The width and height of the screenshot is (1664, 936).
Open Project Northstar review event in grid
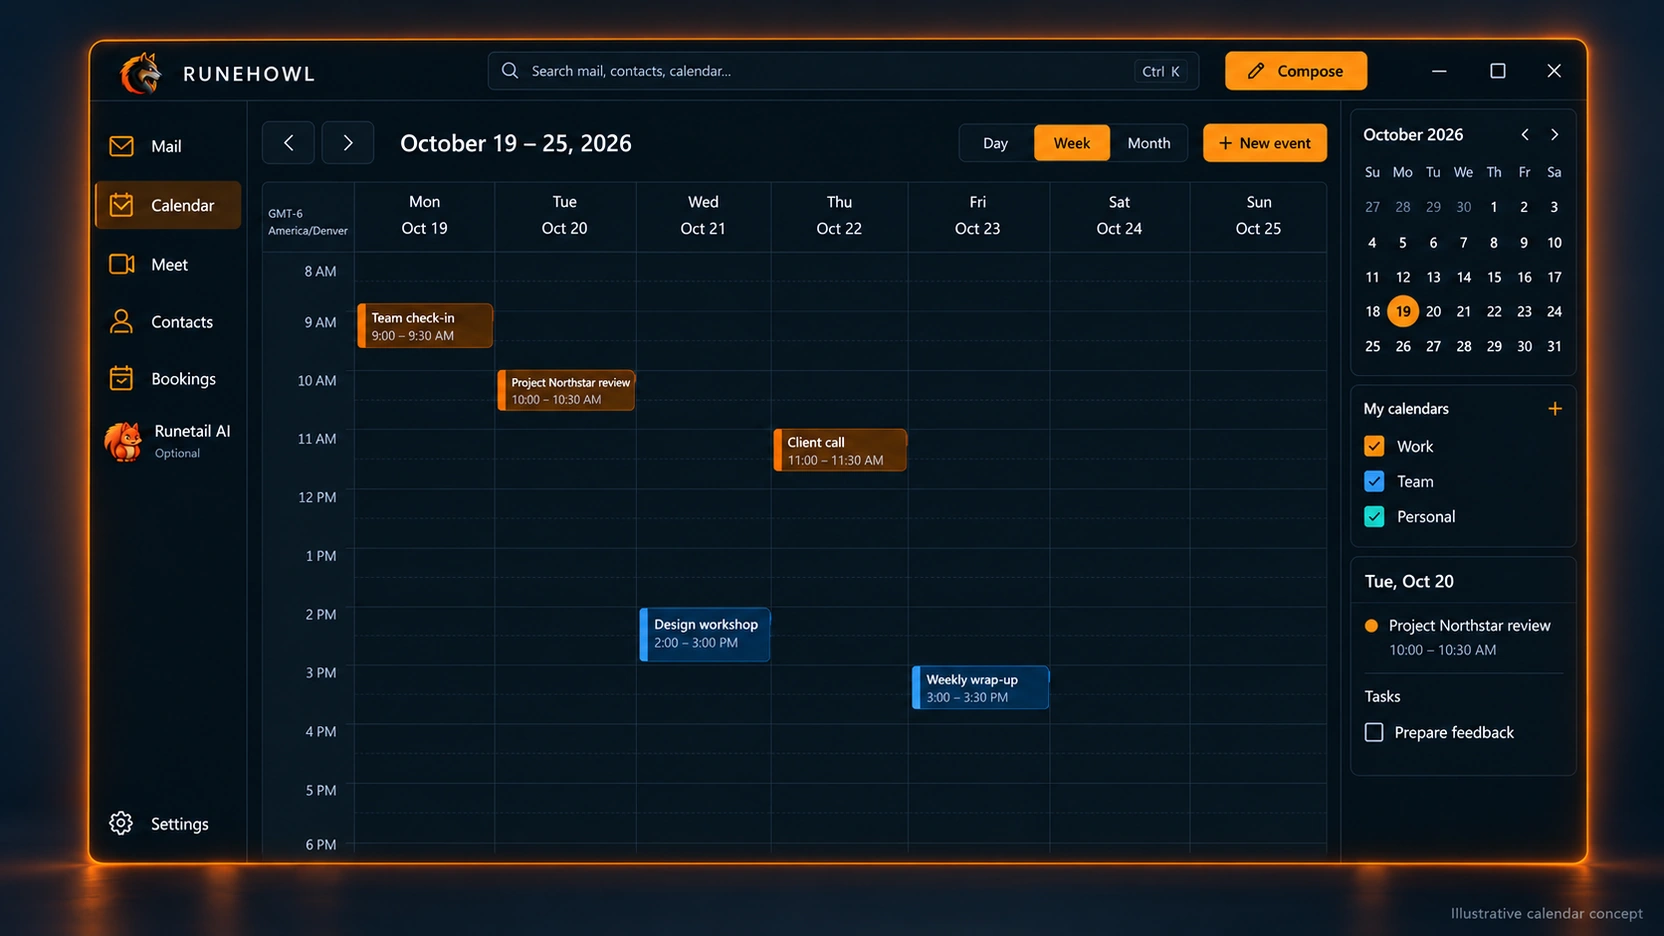566,390
